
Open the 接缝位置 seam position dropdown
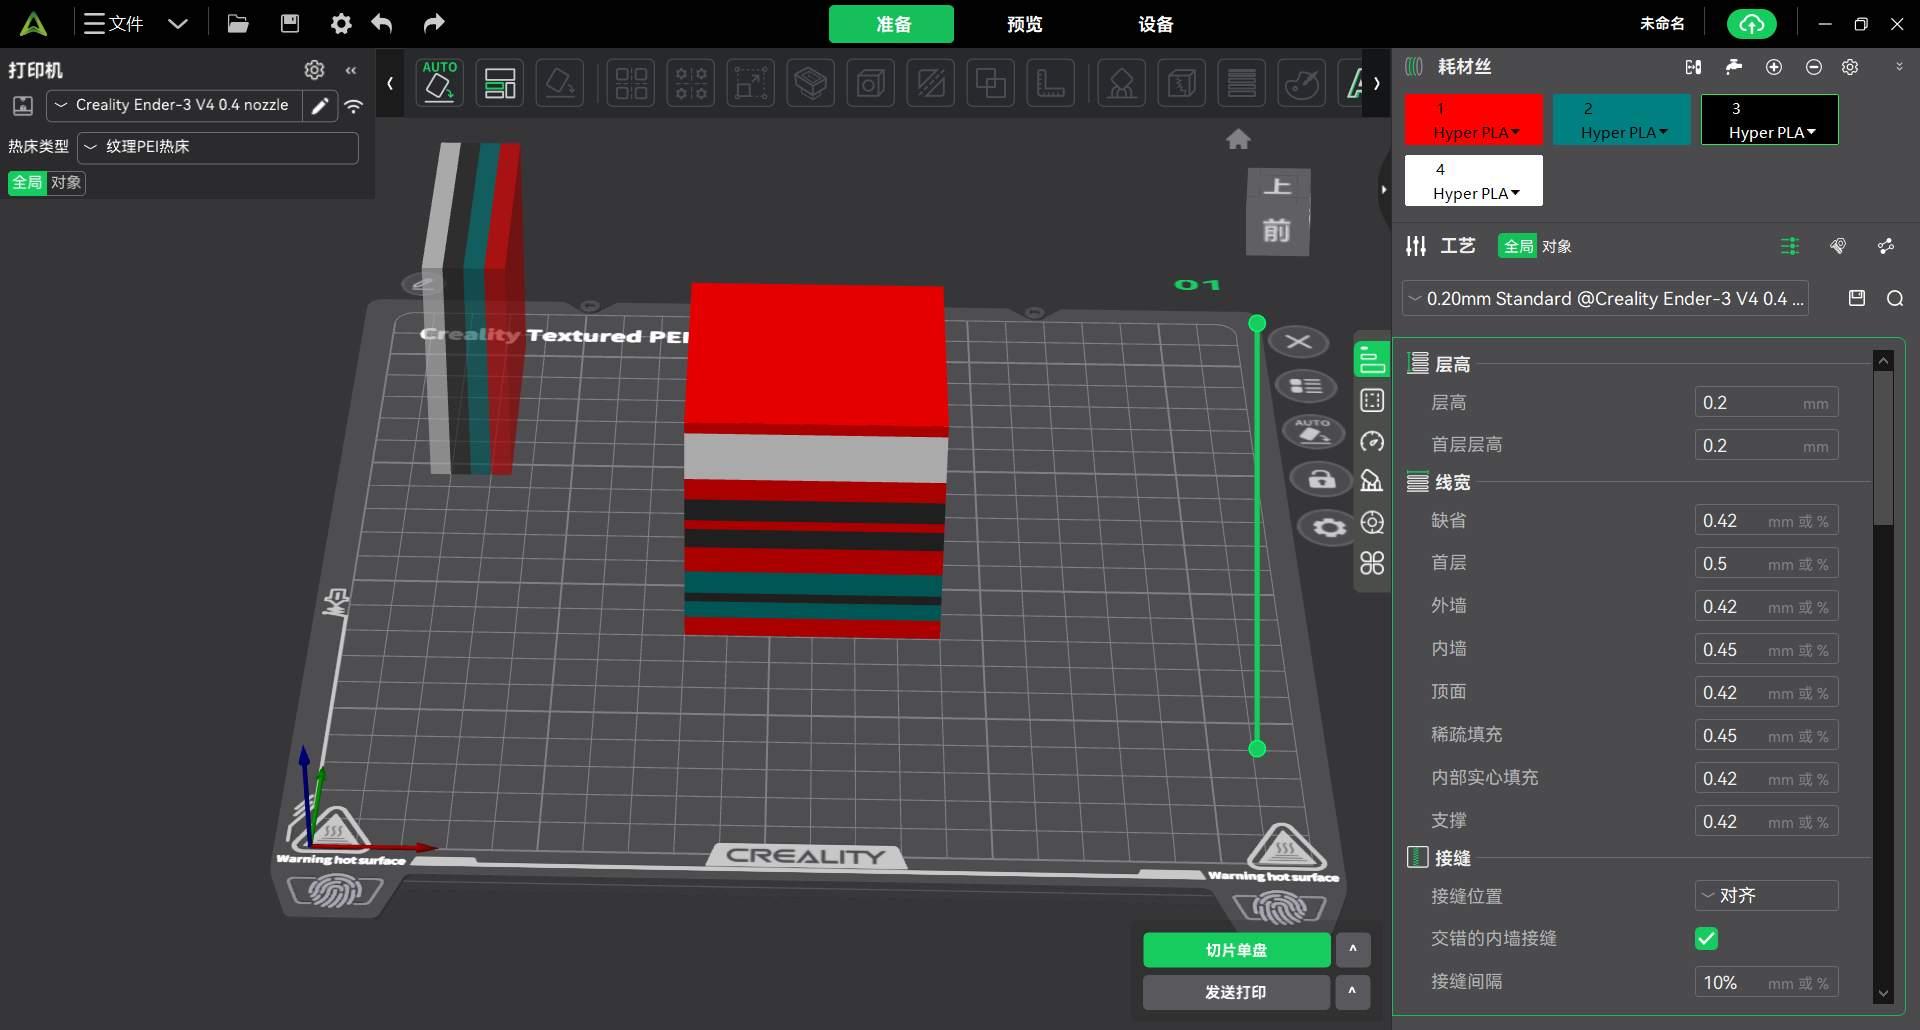click(x=1766, y=896)
